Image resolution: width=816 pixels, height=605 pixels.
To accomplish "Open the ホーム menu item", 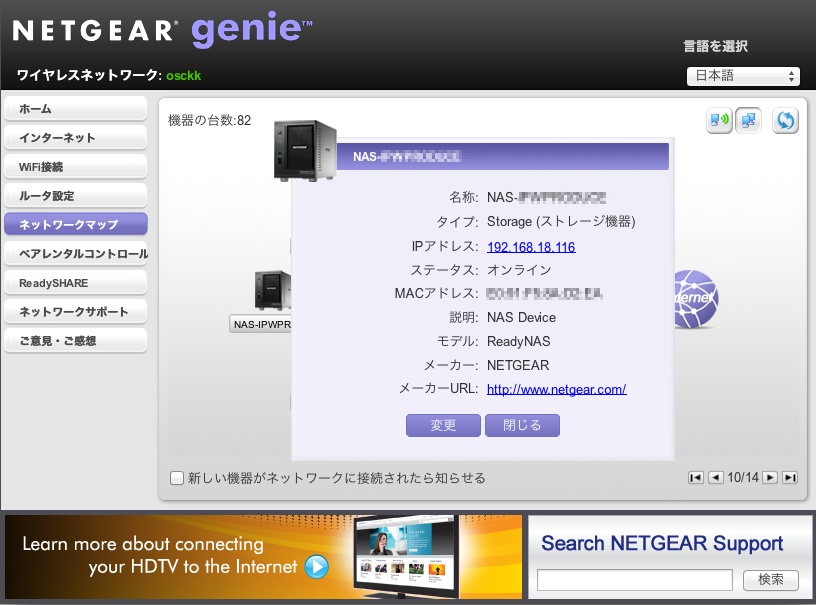I will click(75, 109).
